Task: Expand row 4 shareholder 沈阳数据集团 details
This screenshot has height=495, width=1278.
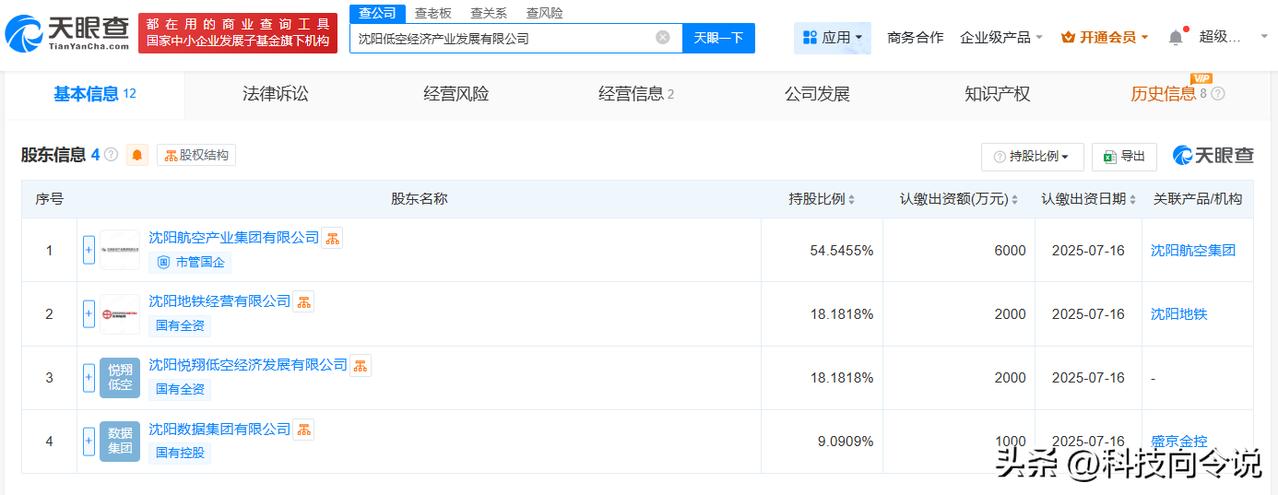Action: click(x=89, y=441)
